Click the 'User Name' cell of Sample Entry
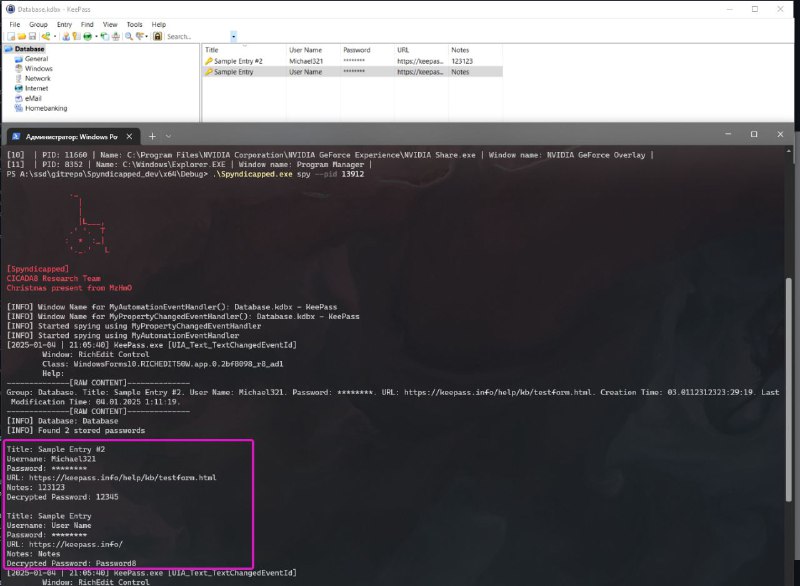 click(x=306, y=72)
